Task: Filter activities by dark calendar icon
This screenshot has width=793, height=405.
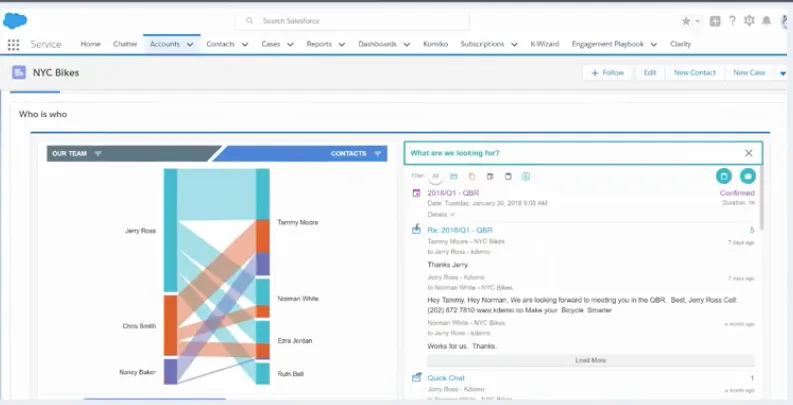Action: [x=508, y=176]
